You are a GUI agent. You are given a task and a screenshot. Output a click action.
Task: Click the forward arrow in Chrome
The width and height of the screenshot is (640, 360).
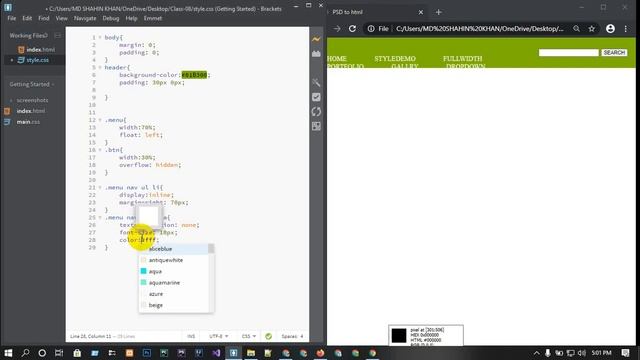click(337, 29)
